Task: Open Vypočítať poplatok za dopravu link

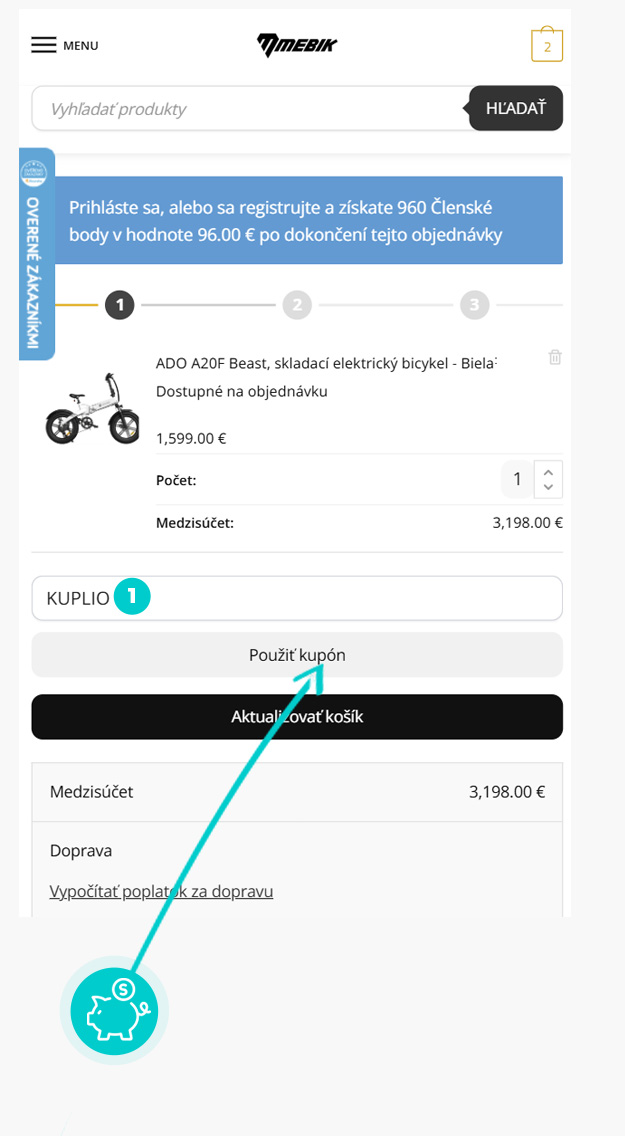Action: [162, 891]
